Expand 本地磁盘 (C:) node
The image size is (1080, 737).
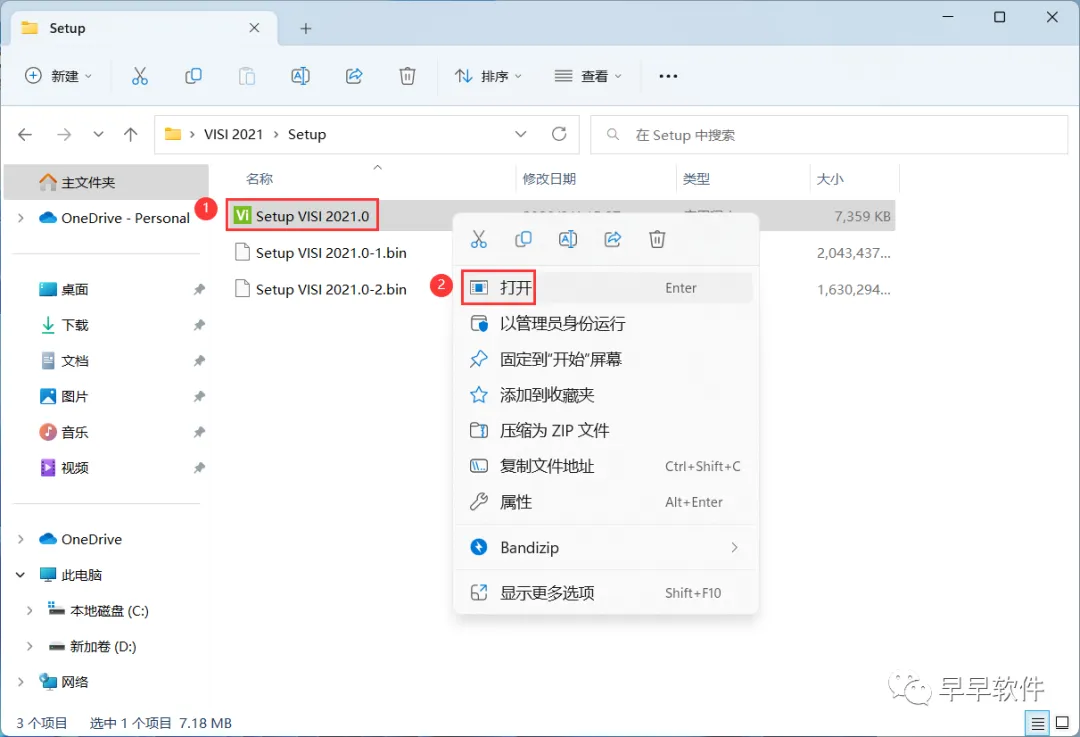tap(30, 611)
